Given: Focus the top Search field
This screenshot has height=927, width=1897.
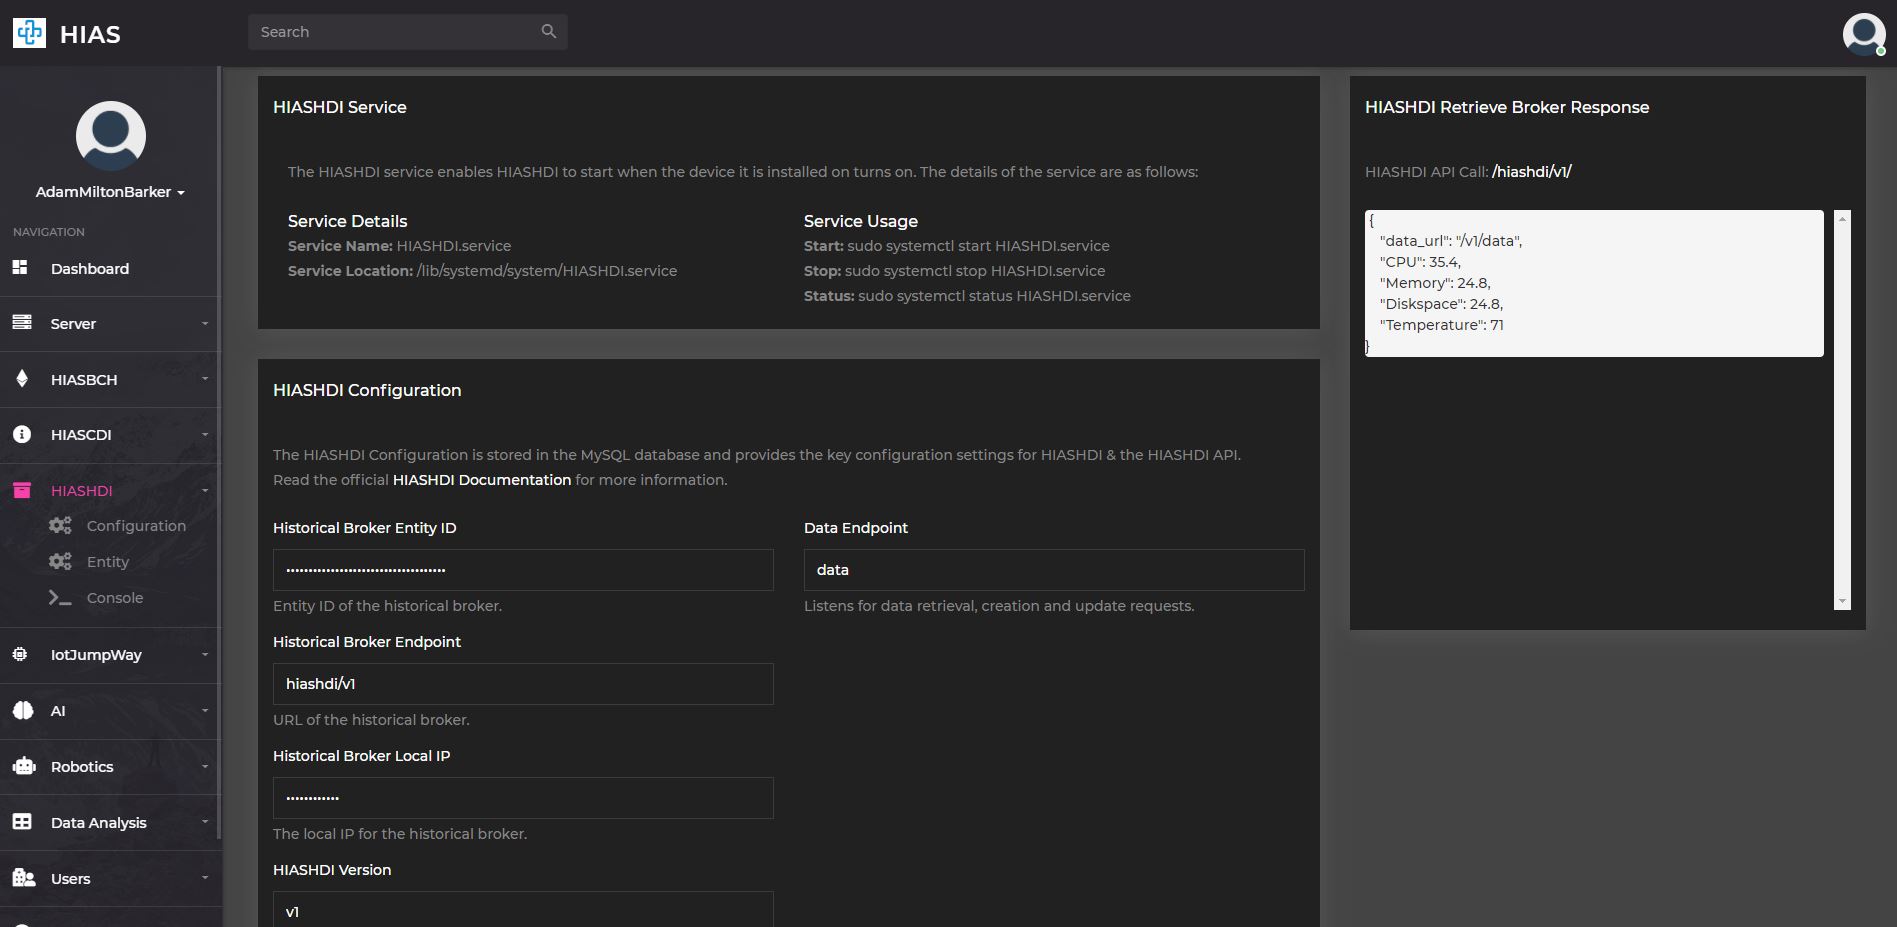Looking at the screenshot, I should click(x=408, y=32).
